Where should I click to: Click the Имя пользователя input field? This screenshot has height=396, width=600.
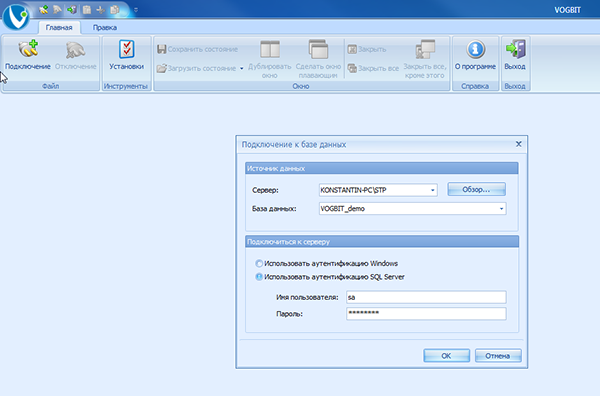point(426,297)
